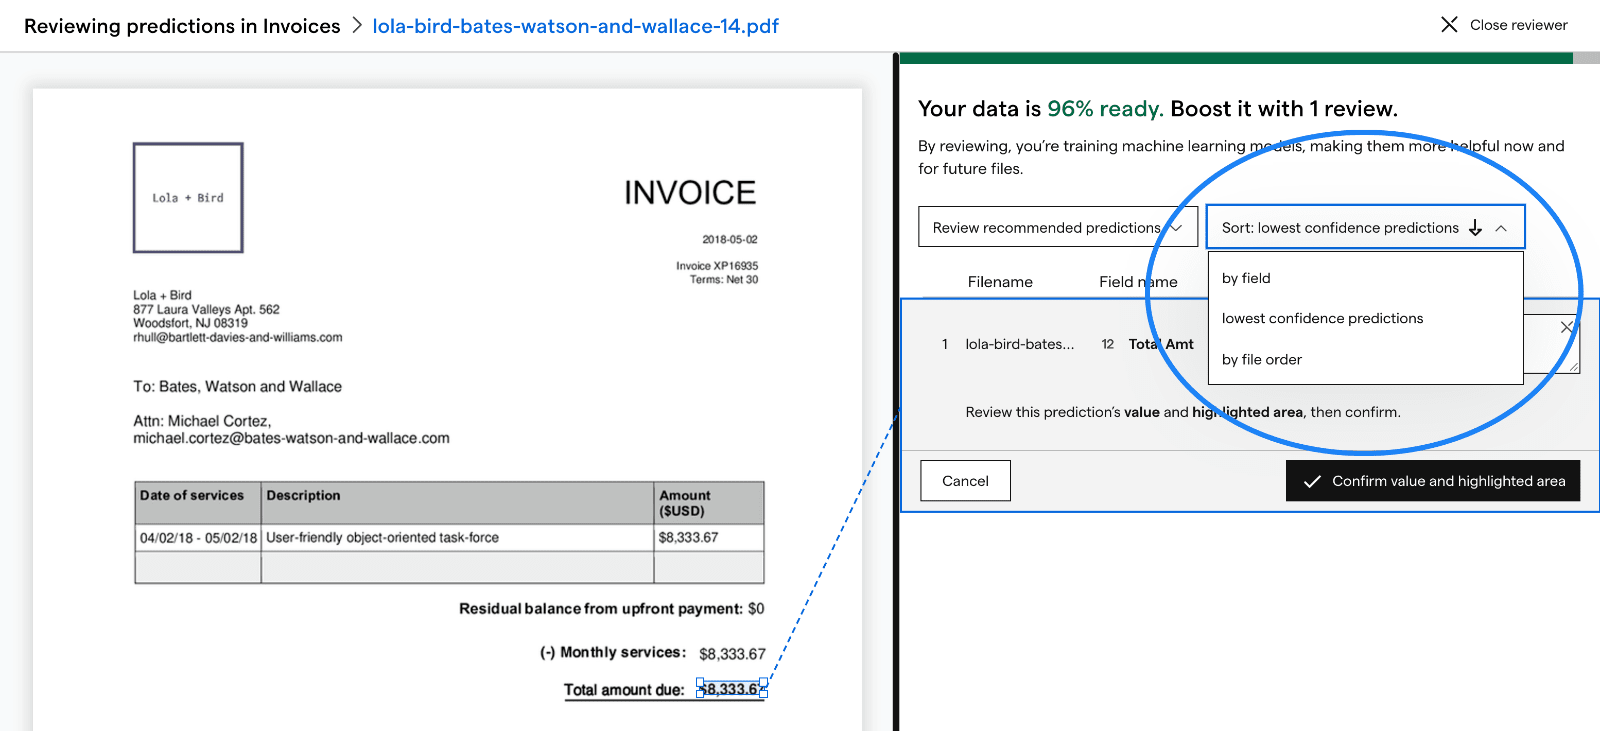
Task: Click the $8,333.67 amount table cell
Action: (709, 538)
